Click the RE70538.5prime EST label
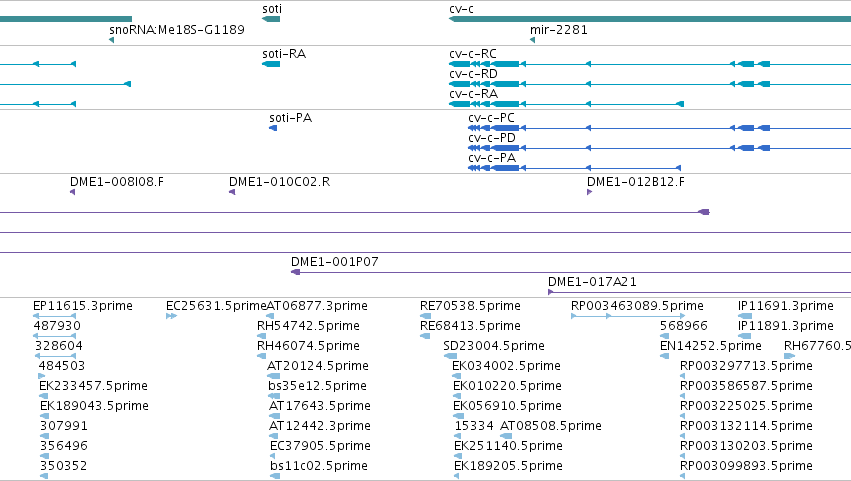This screenshot has width=851, height=481. (470, 306)
